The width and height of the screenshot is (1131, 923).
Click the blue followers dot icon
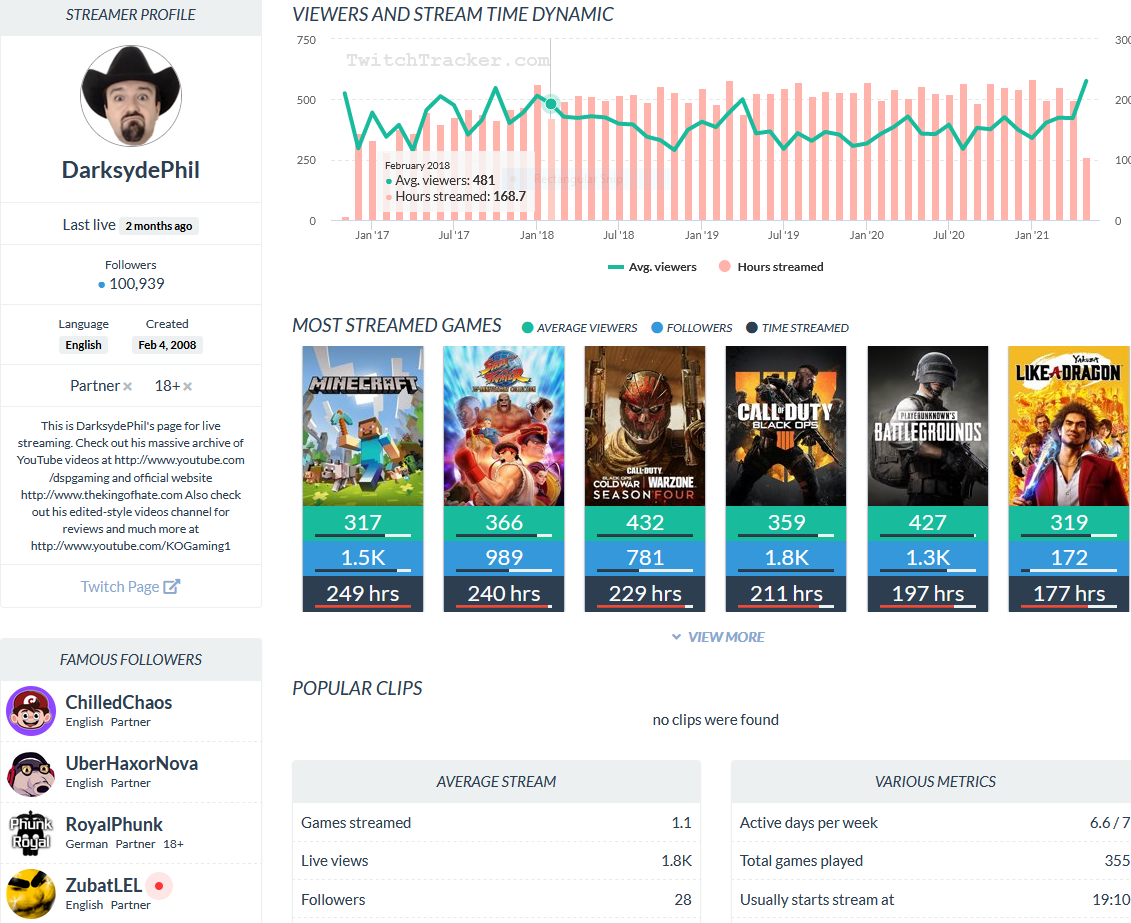102,285
